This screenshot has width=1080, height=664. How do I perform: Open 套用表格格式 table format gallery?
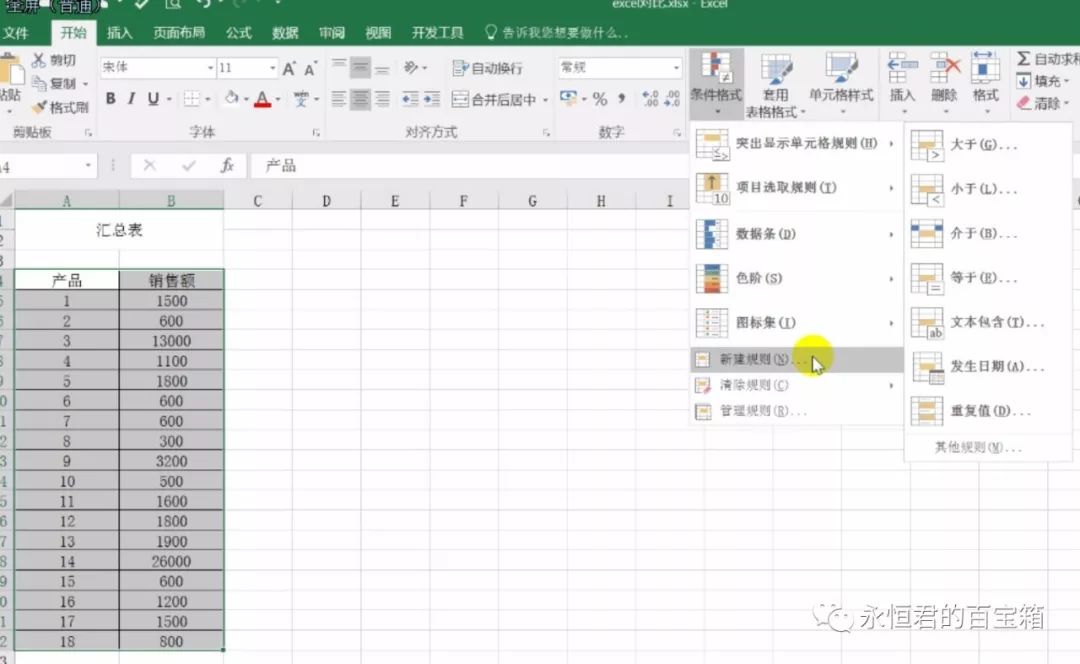(x=776, y=85)
